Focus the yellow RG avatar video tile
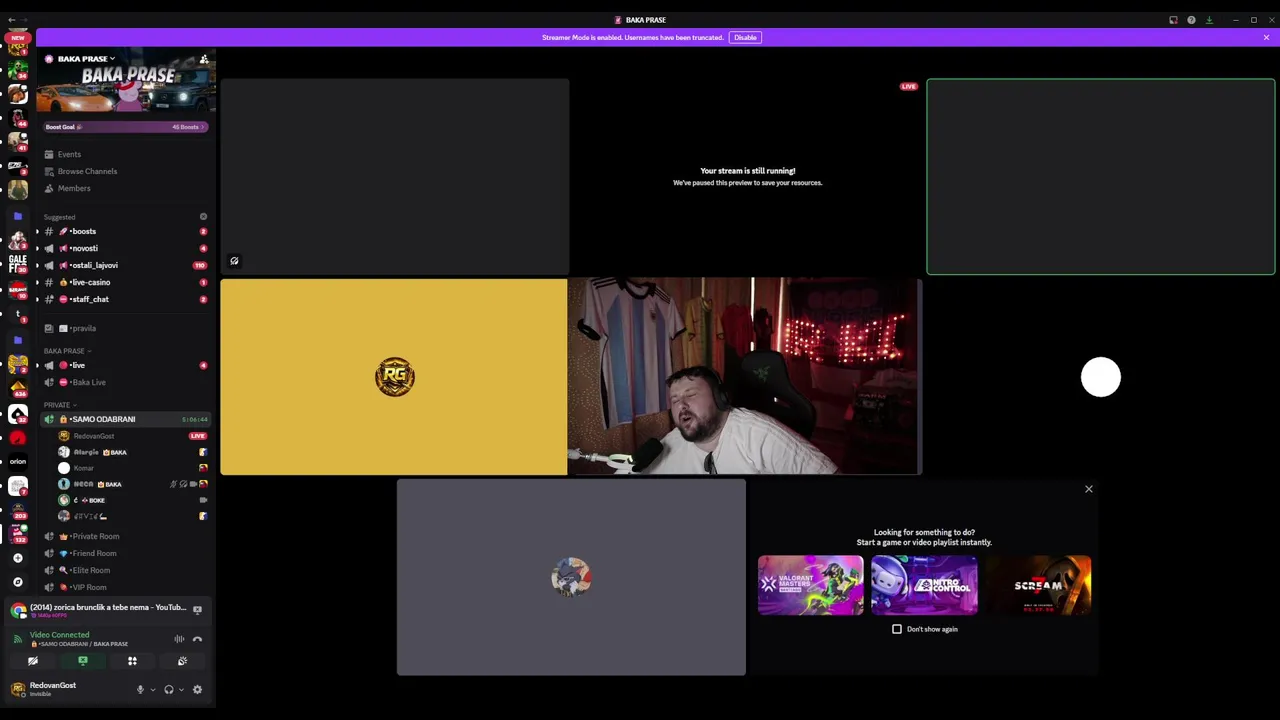1280x720 pixels. click(394, 376)
